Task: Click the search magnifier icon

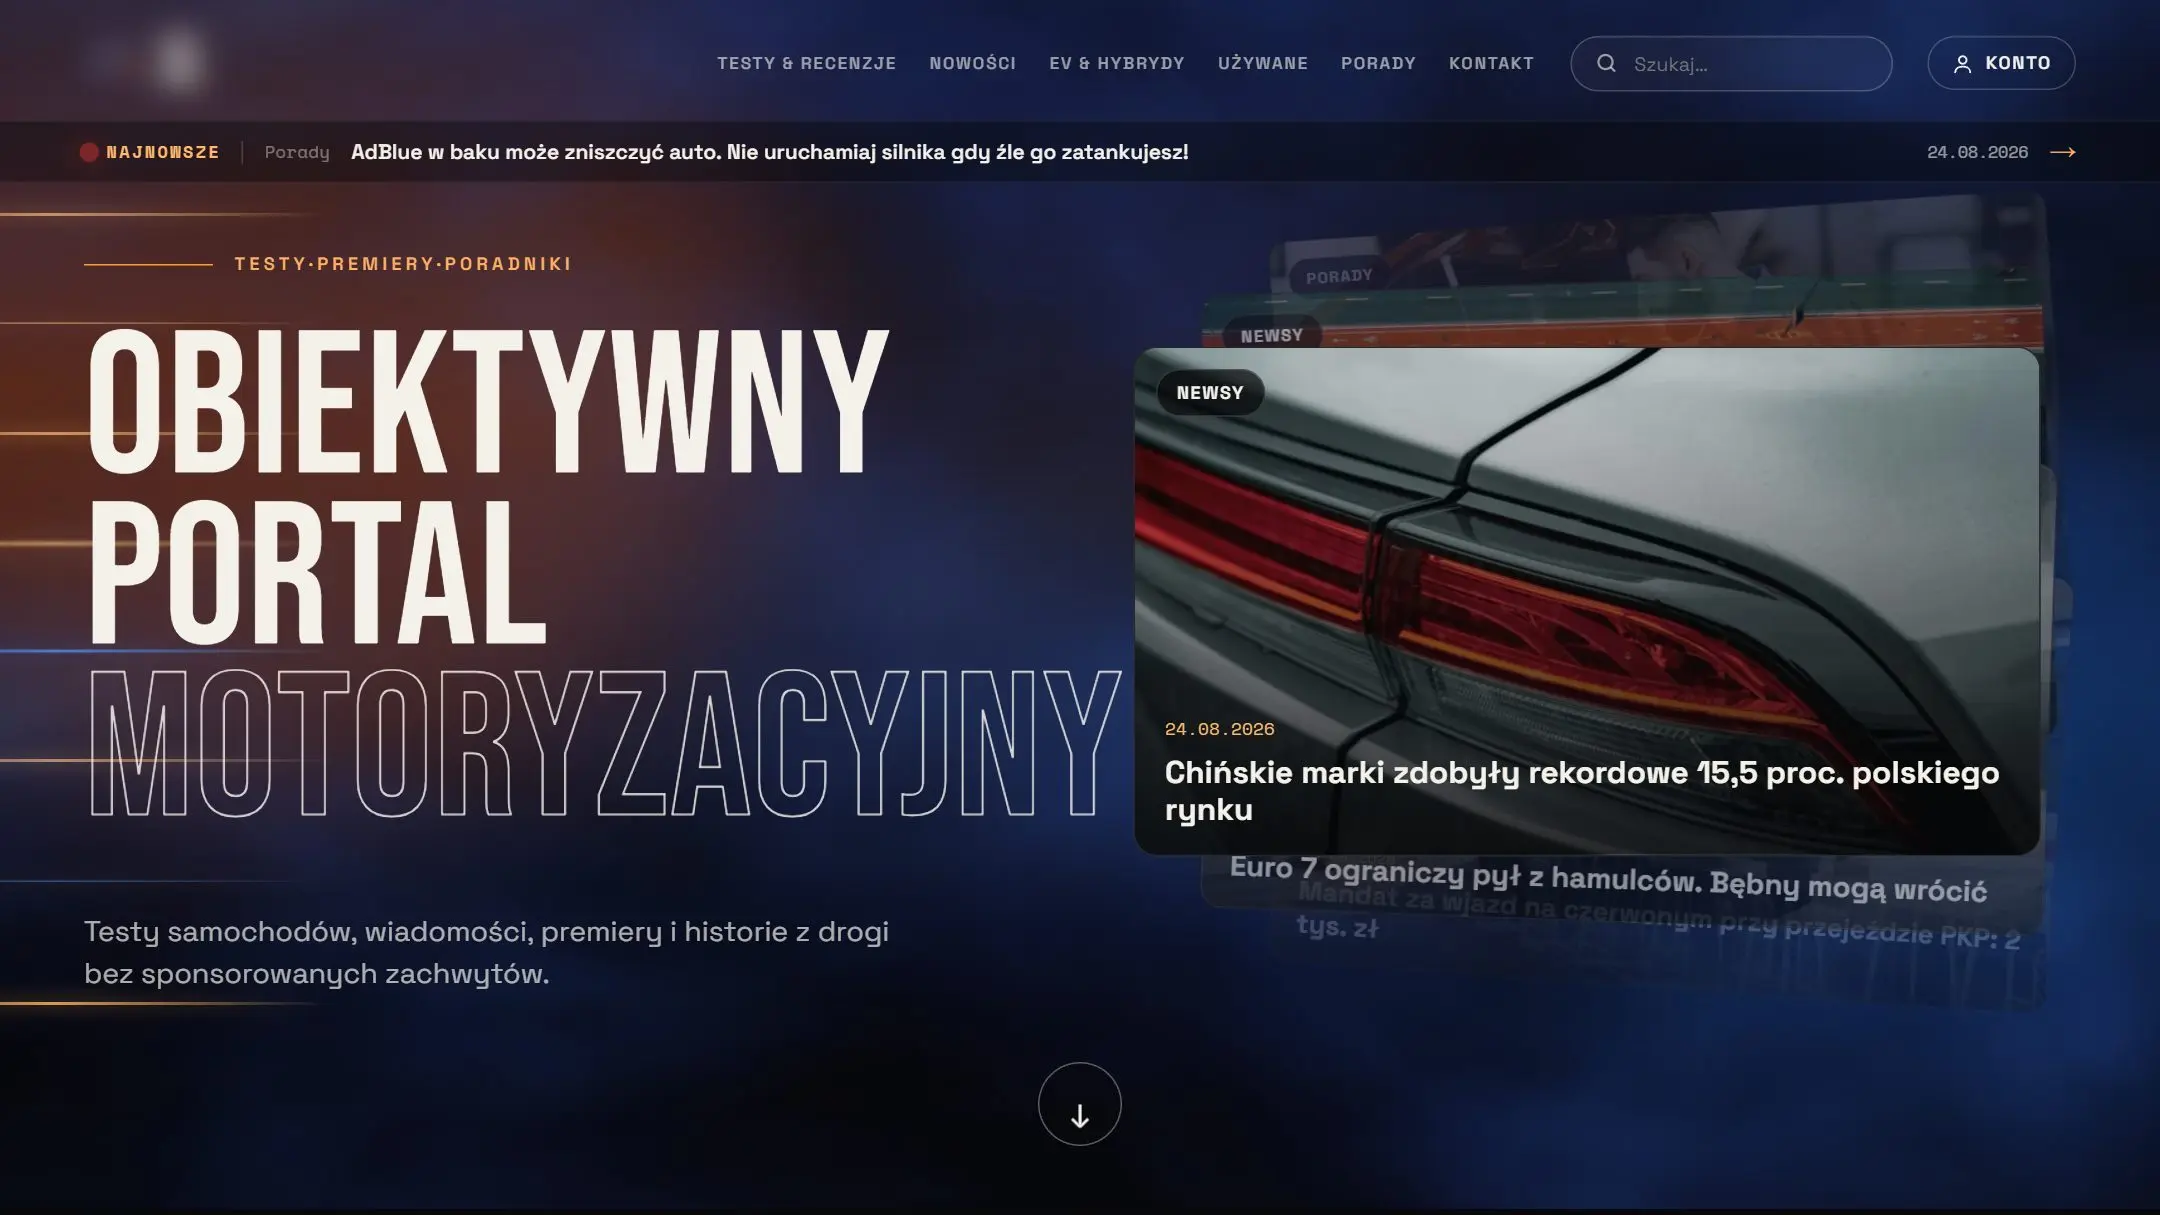Action: click(1606, 64)
